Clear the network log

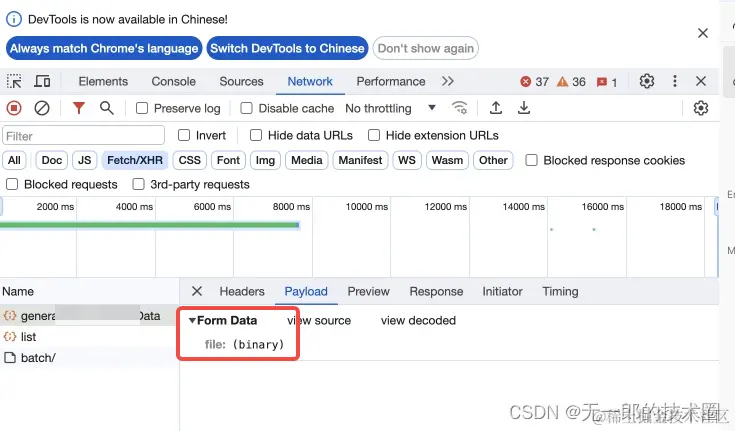tap(42, 108)
